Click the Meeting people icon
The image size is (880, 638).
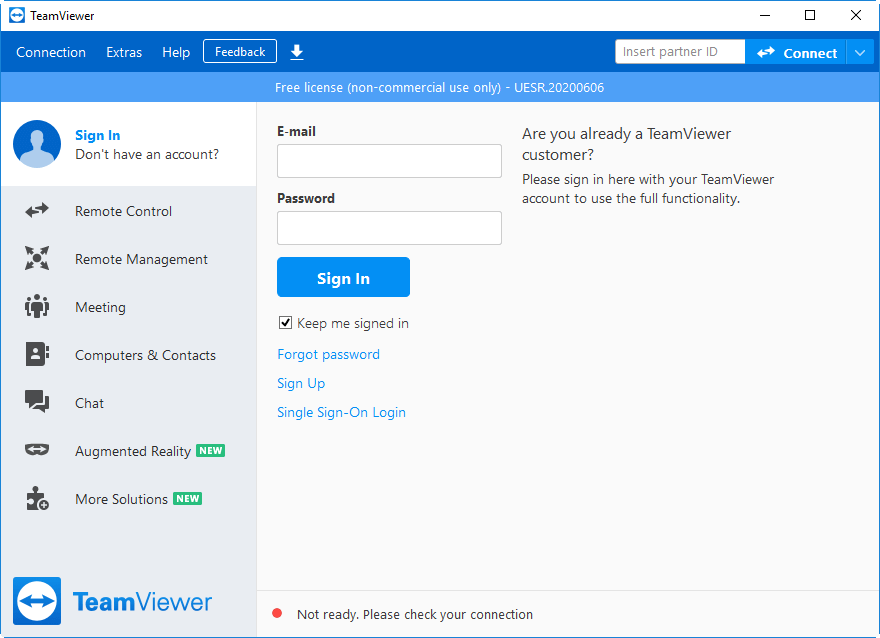[37, 306]
